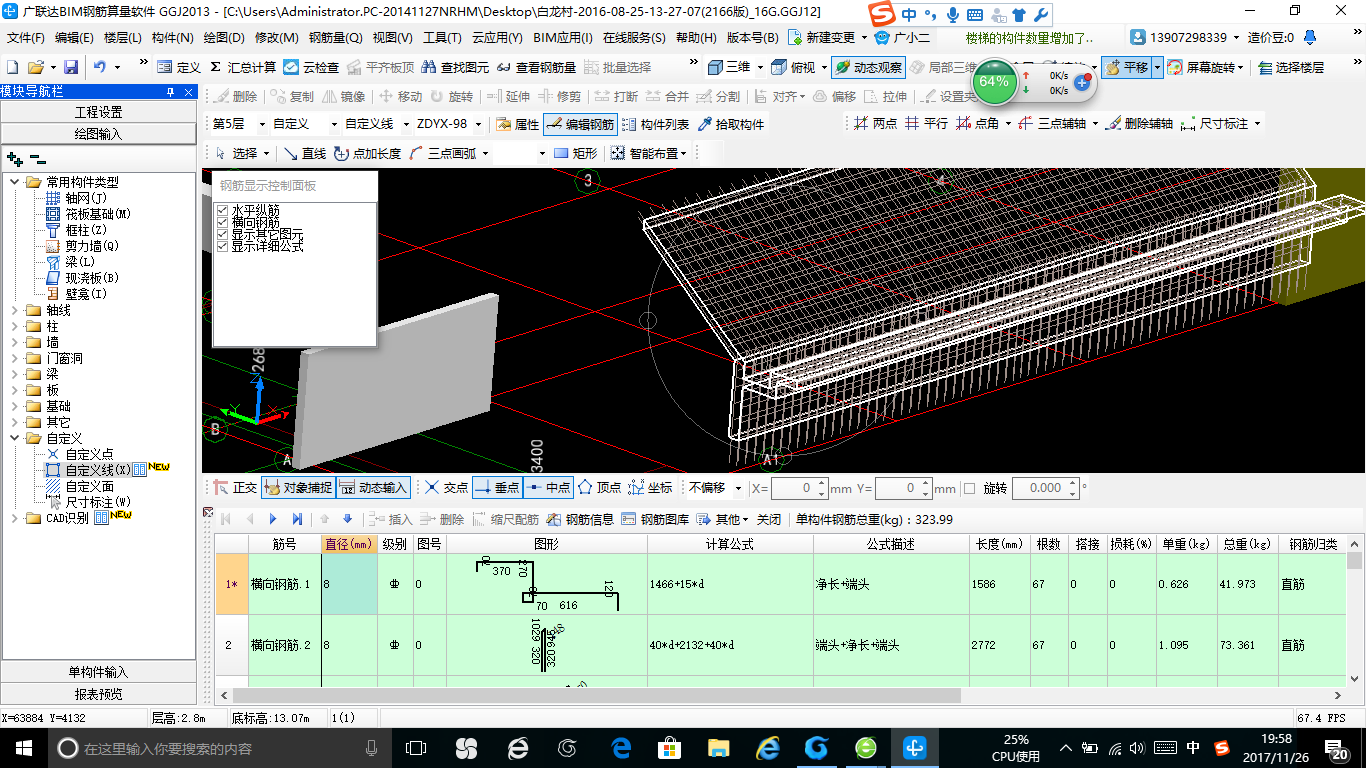Click the Windows Start button
This screenshot has height=768, width=1366.
(22, 748)
